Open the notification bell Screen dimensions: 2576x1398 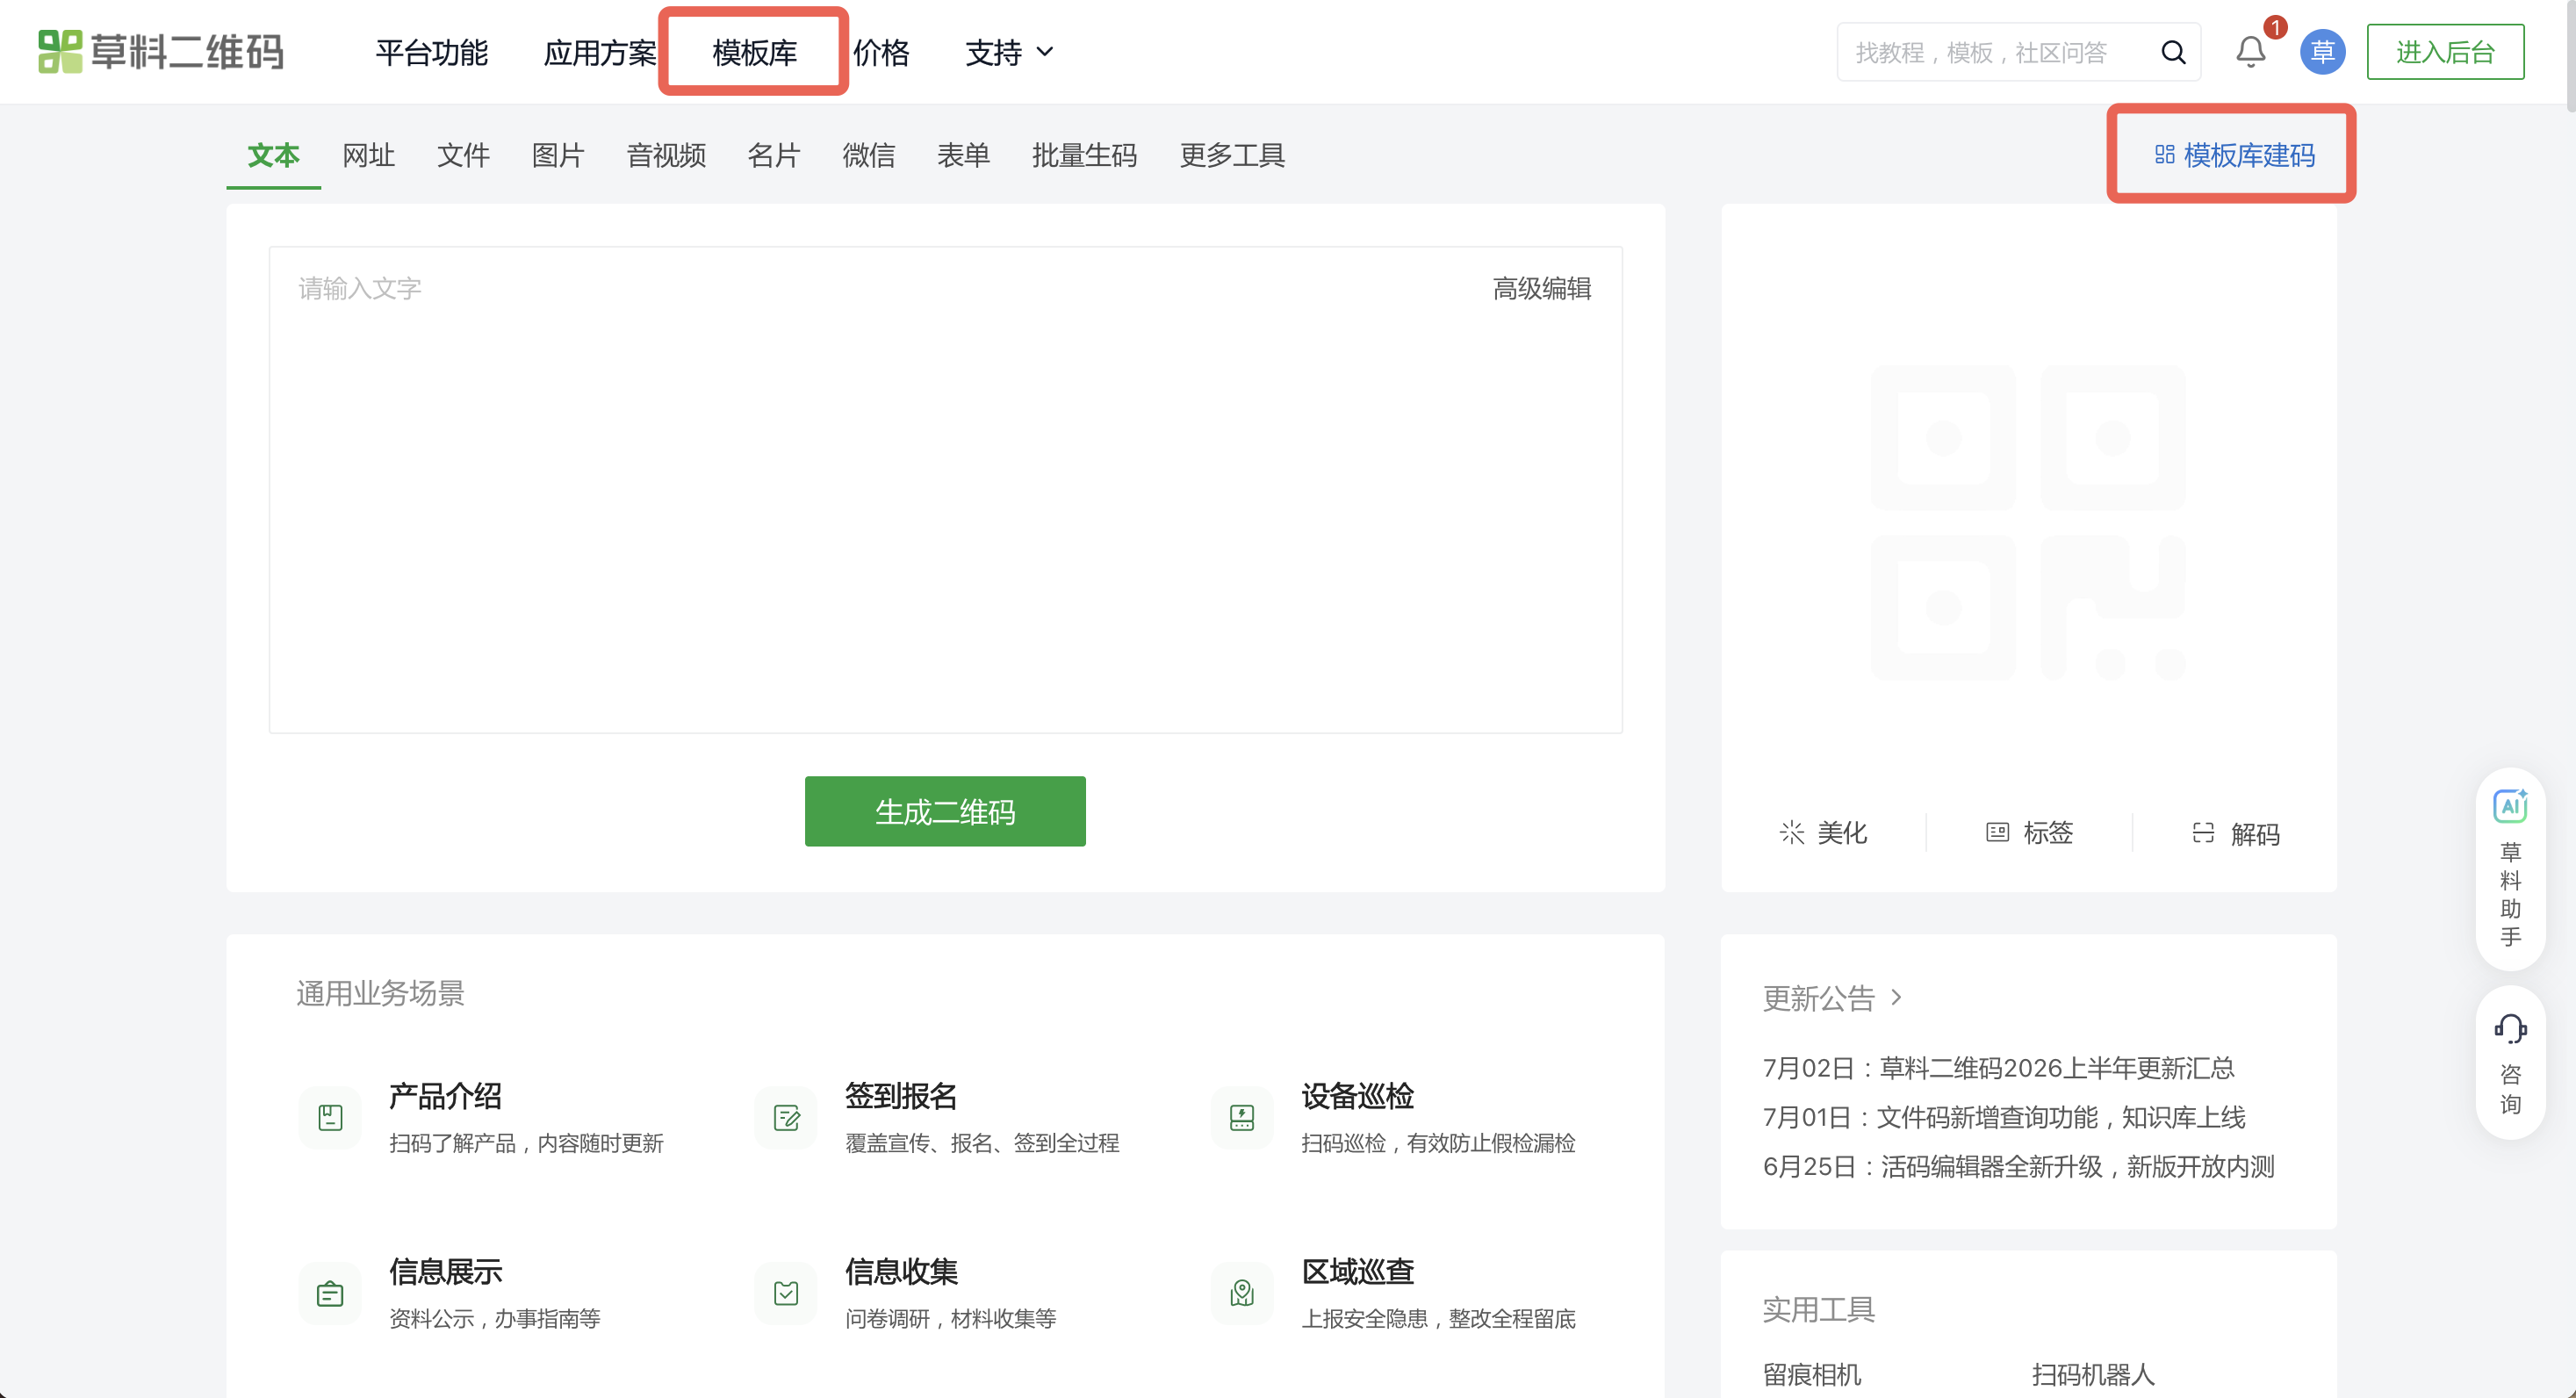coord(2250,52)
